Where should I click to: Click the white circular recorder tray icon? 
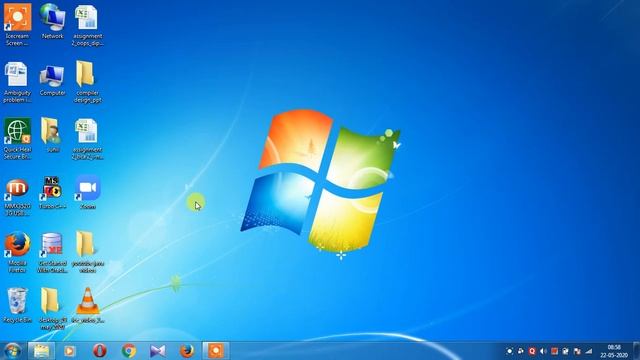509,351
